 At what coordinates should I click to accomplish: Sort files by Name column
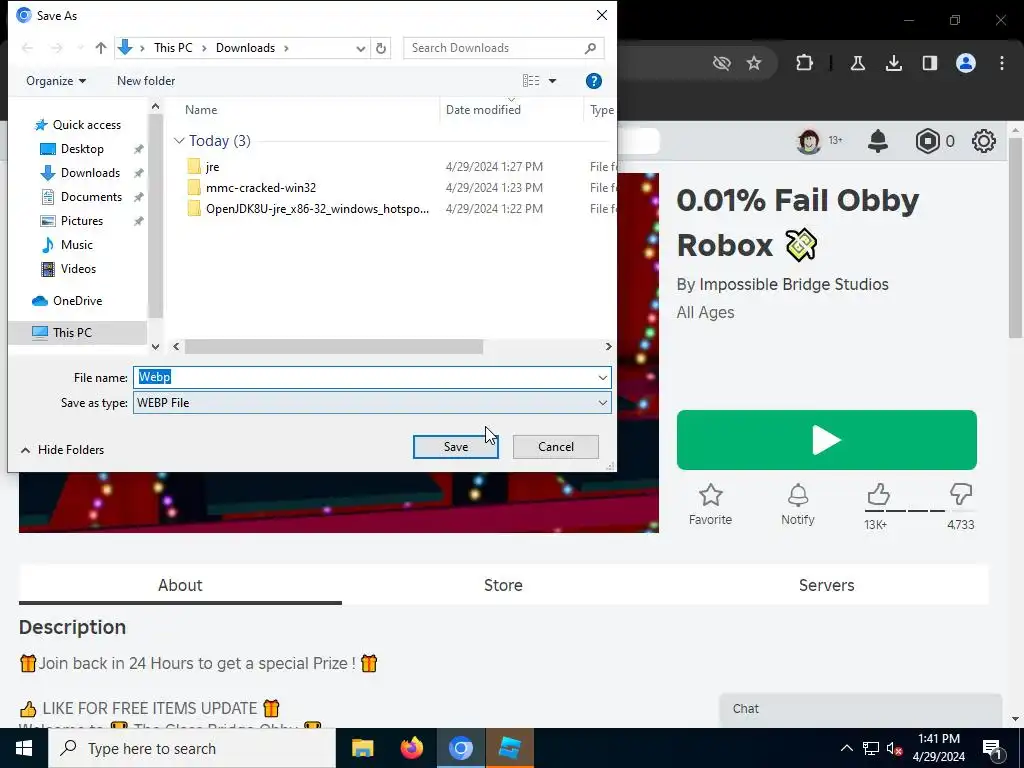click(x=200, y=110)
